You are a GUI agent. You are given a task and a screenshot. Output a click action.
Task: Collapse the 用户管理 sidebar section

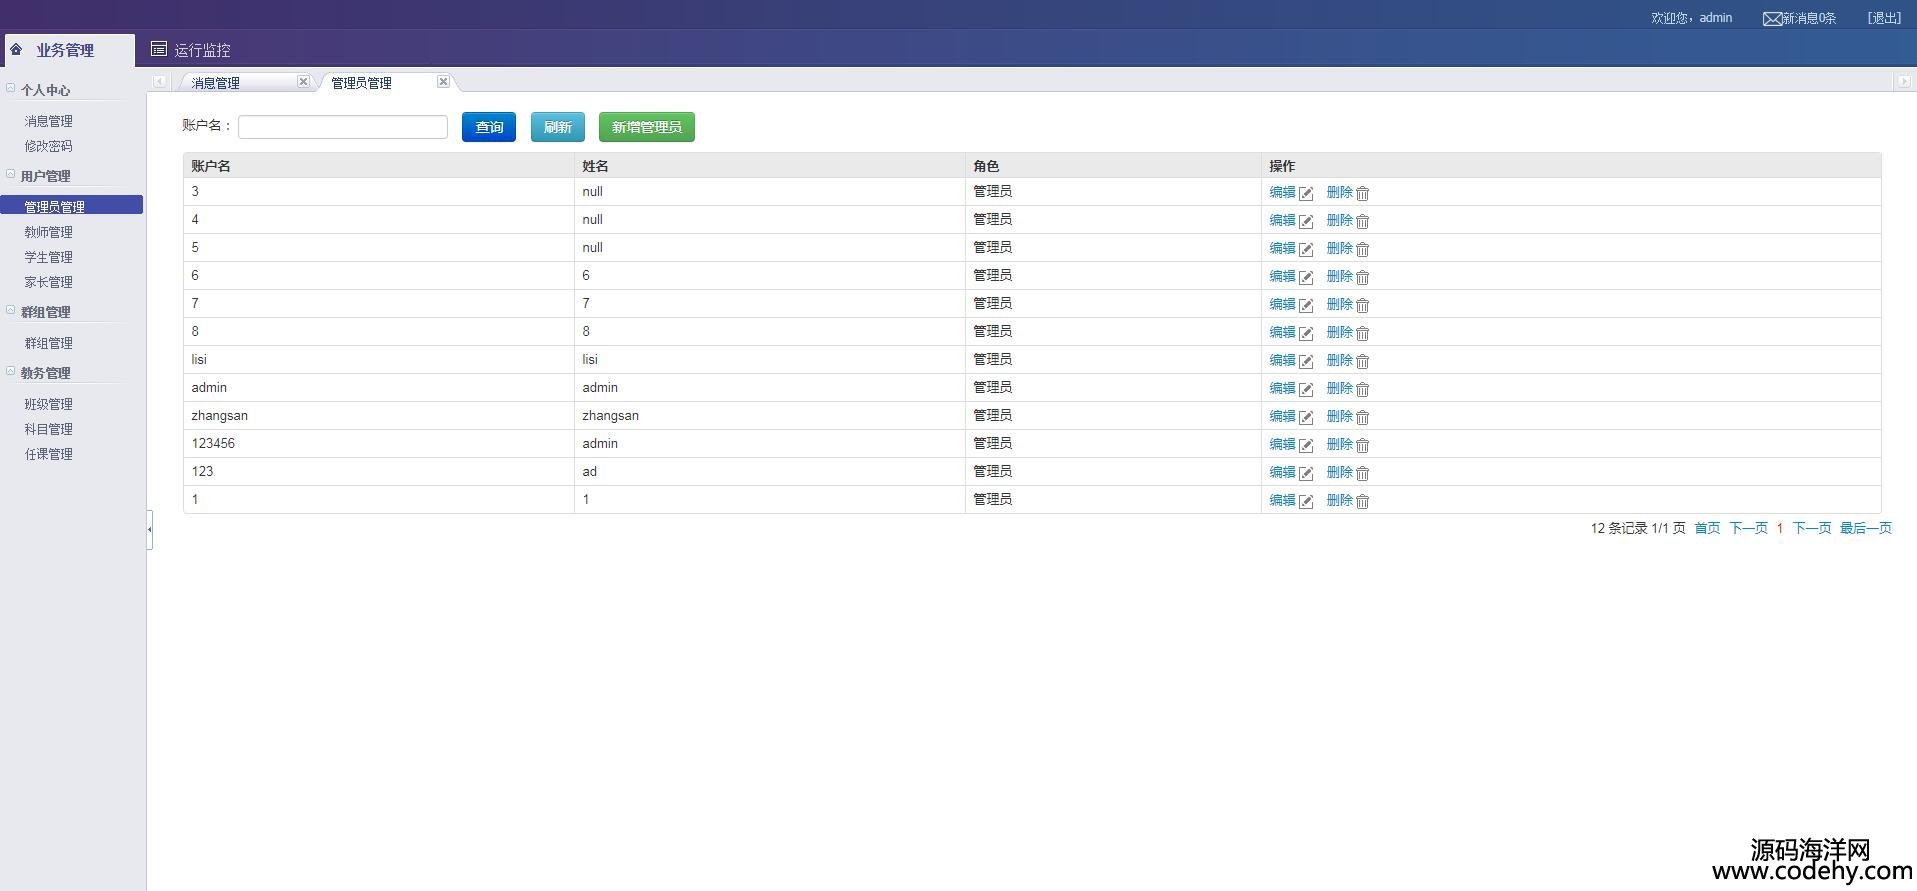pos(11,175)
